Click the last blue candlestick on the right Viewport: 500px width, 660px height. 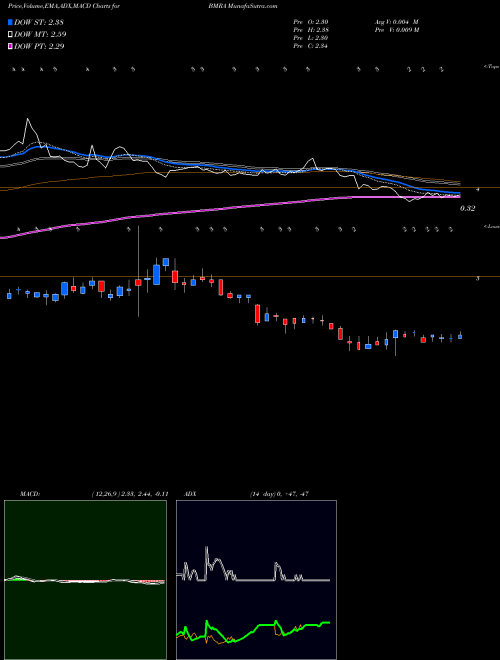pyautogui.click(x=460, y=336)
